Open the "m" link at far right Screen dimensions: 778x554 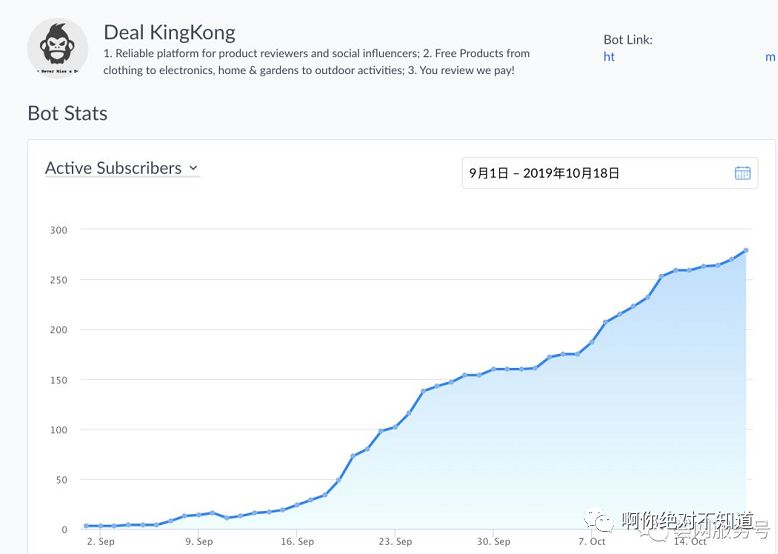770,57
